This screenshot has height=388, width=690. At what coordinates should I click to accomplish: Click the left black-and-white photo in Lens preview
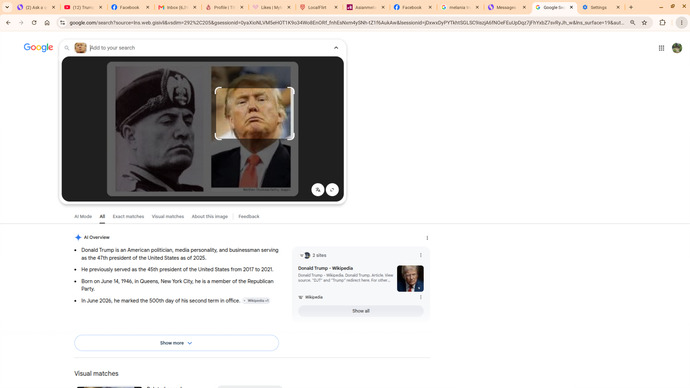click(159, 129)
